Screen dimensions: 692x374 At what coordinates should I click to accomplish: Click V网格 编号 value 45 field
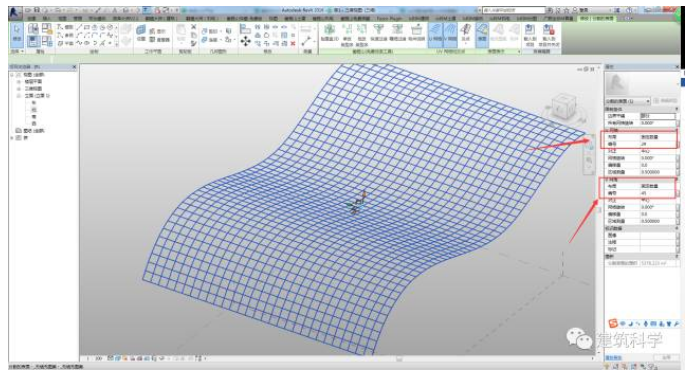(658, 193)
